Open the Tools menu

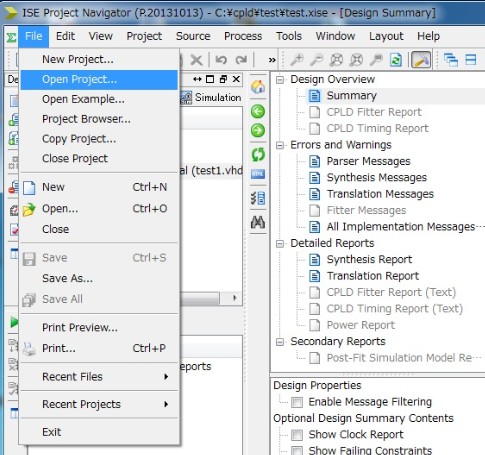[x=289, y=36]
